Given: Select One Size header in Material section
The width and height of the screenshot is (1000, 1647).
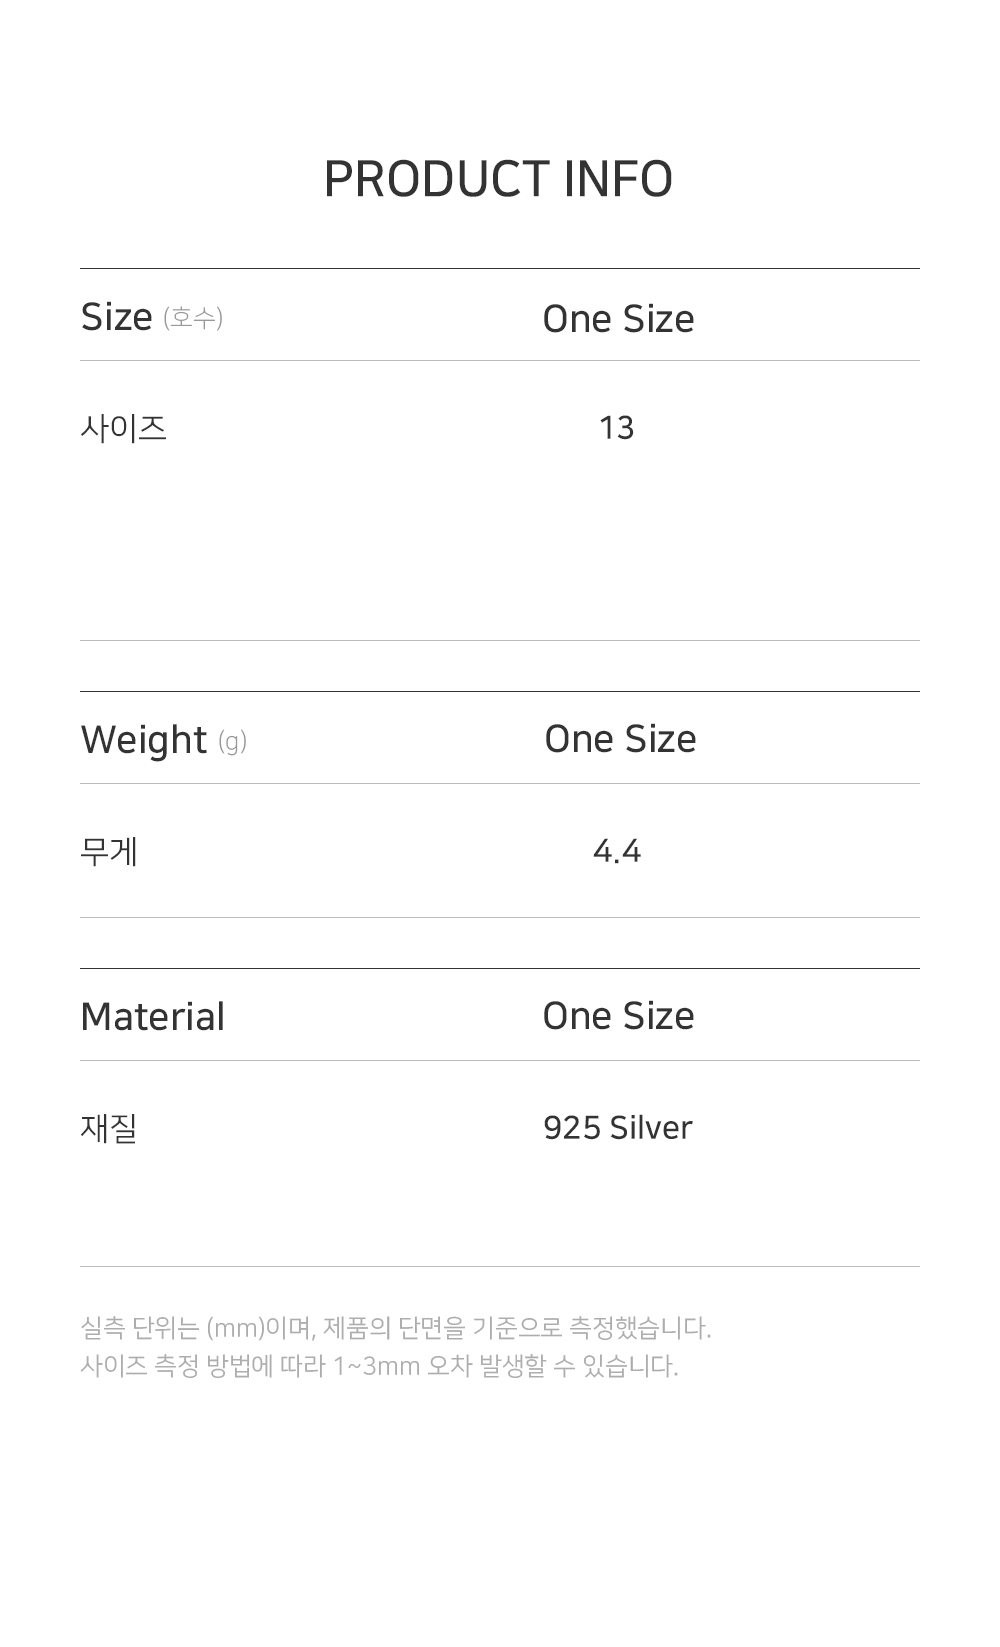Looking at the screenshot, I should click(618, 1016).
